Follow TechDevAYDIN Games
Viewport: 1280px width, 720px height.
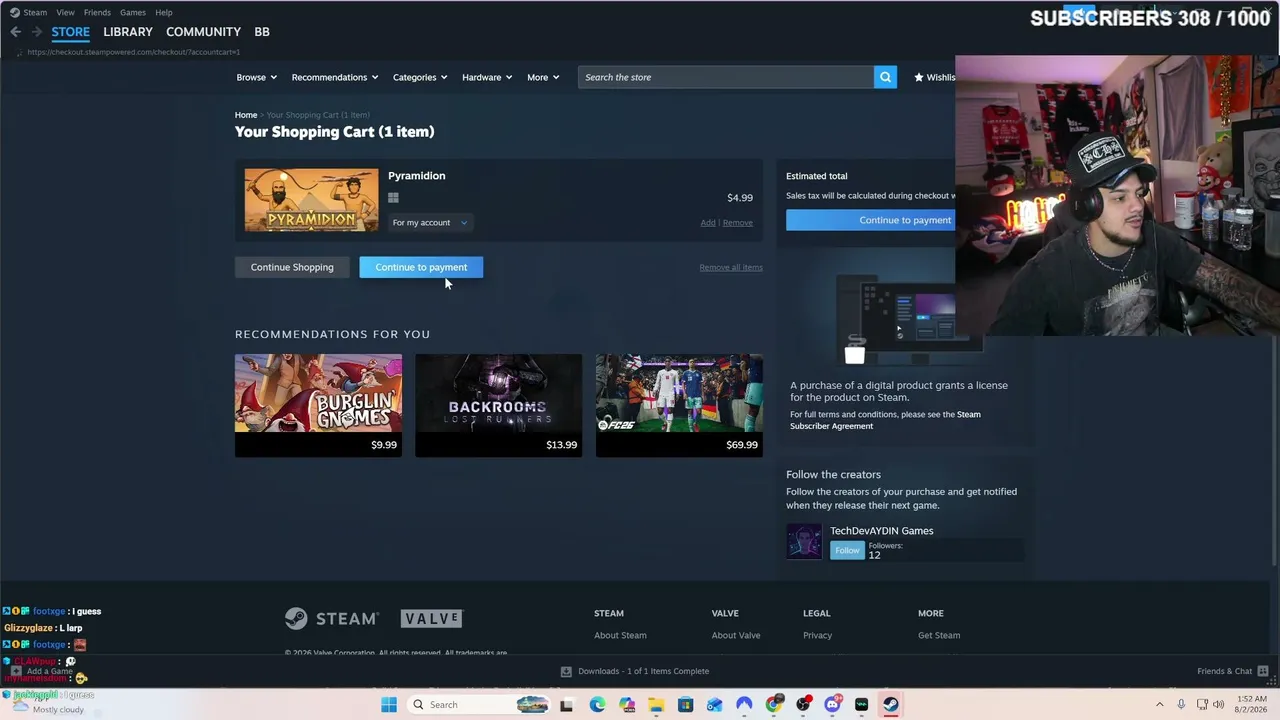(847, 550)
